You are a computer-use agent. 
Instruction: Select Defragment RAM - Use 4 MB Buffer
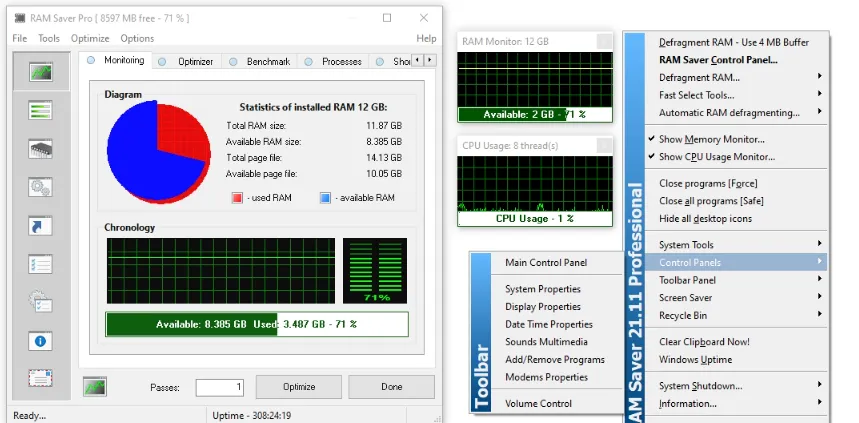(x=736, y=42)
